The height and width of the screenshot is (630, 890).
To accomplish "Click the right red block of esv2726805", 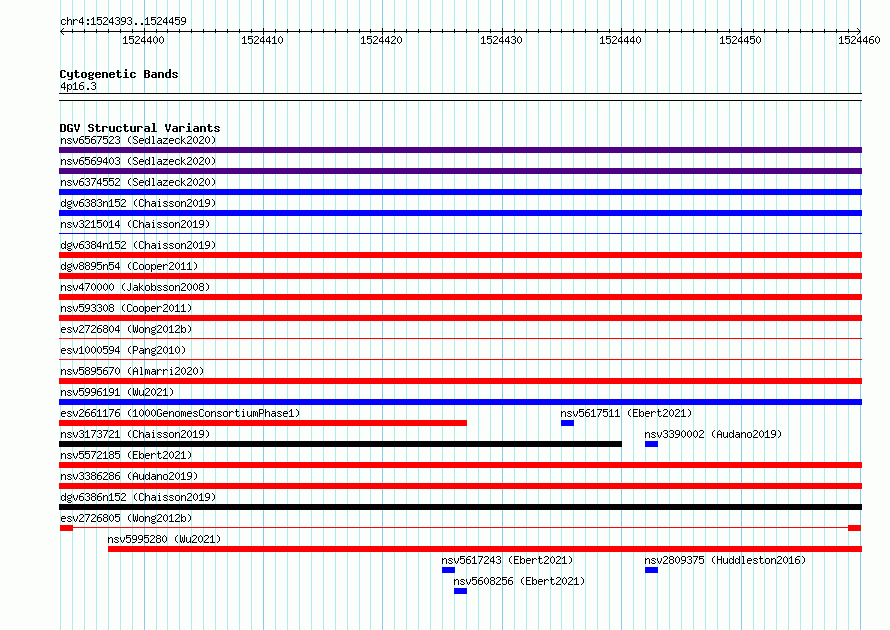I will point(855,528).
